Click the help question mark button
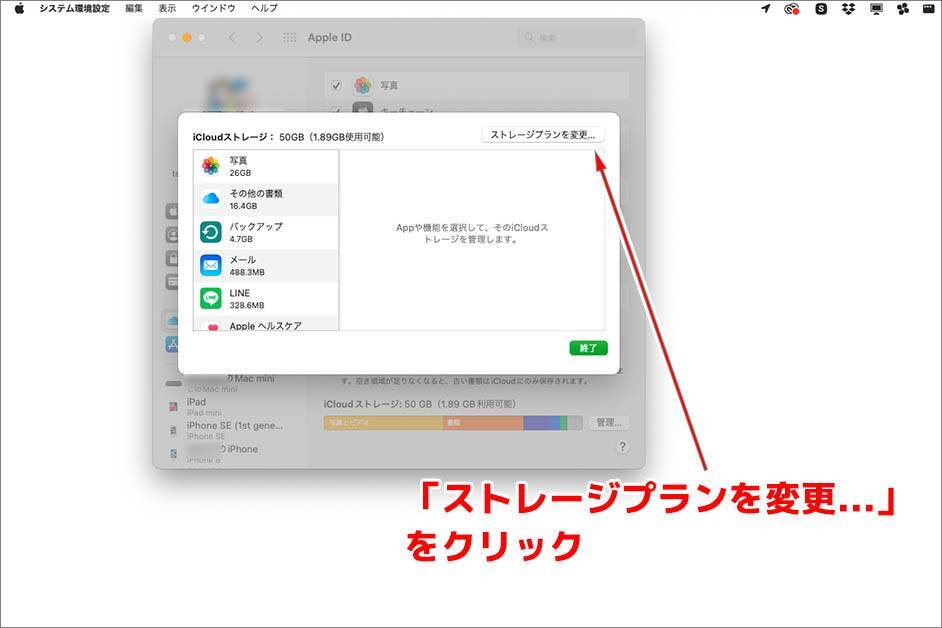This screenshot has width=942, height=628. point(622,447)
